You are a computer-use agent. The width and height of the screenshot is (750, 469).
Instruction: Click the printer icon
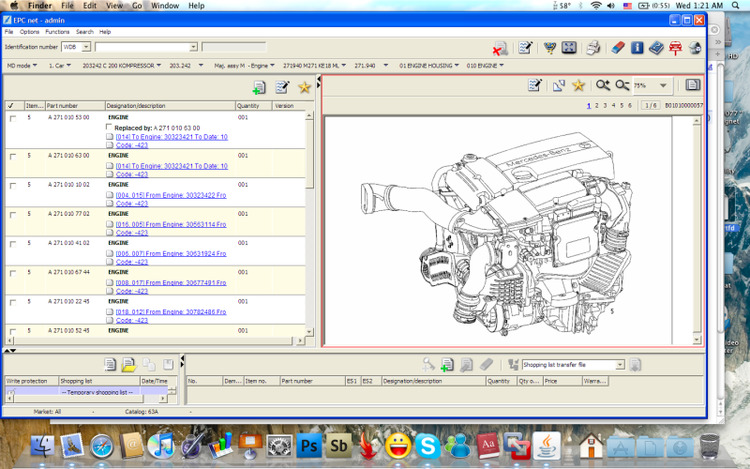click(593, 47)
